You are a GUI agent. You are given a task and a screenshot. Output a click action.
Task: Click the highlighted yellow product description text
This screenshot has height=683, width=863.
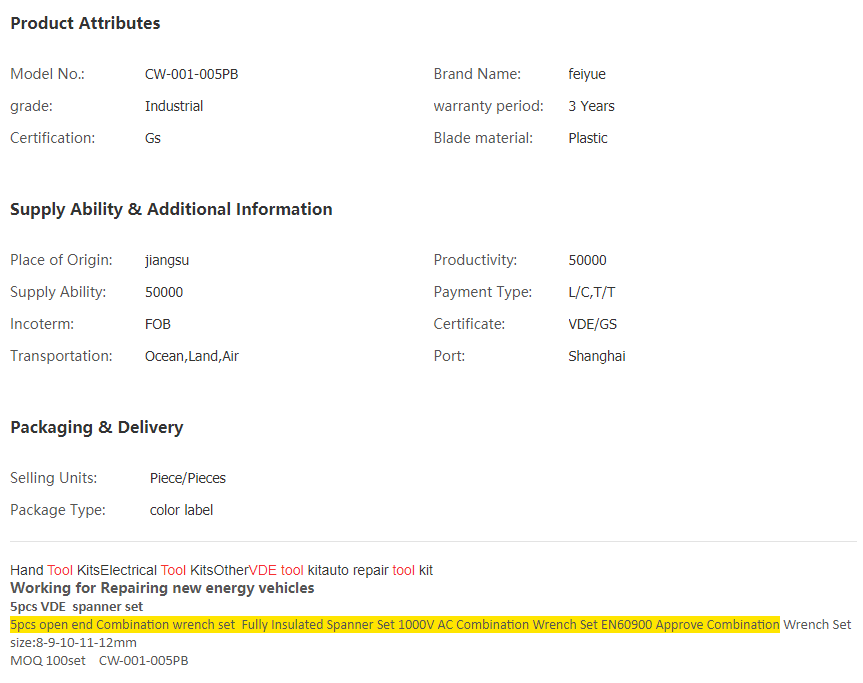point(394,624)
